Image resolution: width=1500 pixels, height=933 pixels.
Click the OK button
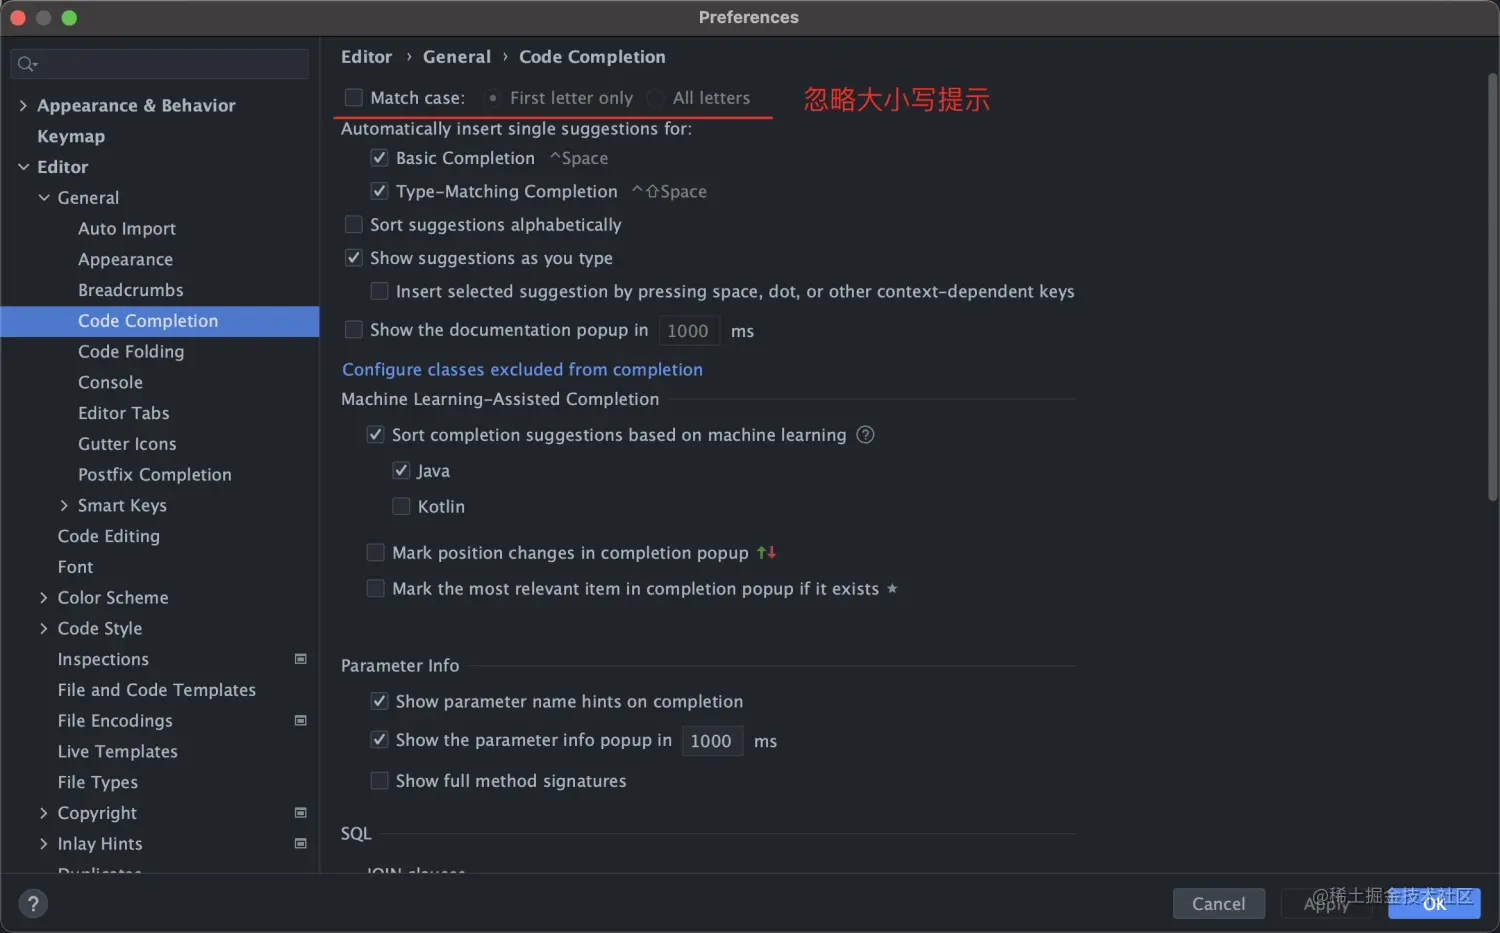click(1434, 904)
